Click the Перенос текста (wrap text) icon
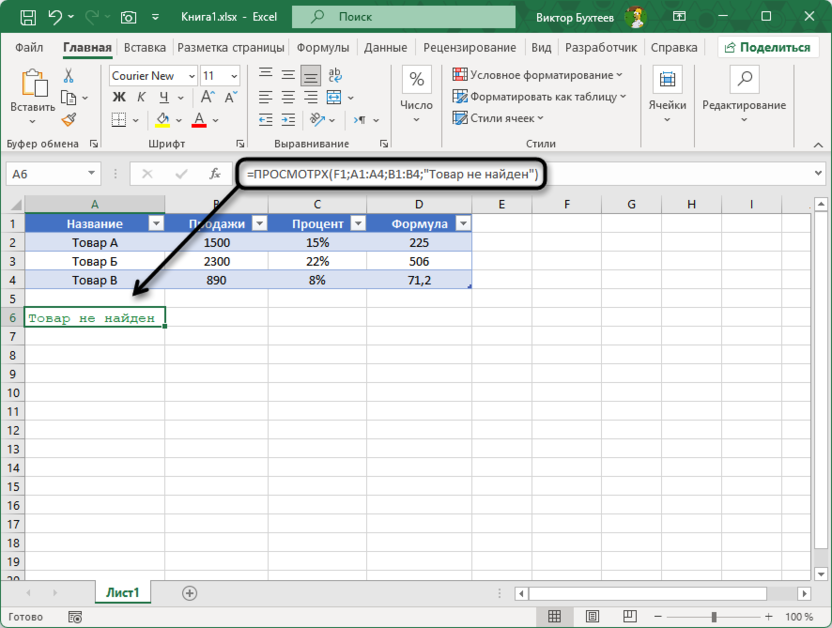 click(335, 75)
